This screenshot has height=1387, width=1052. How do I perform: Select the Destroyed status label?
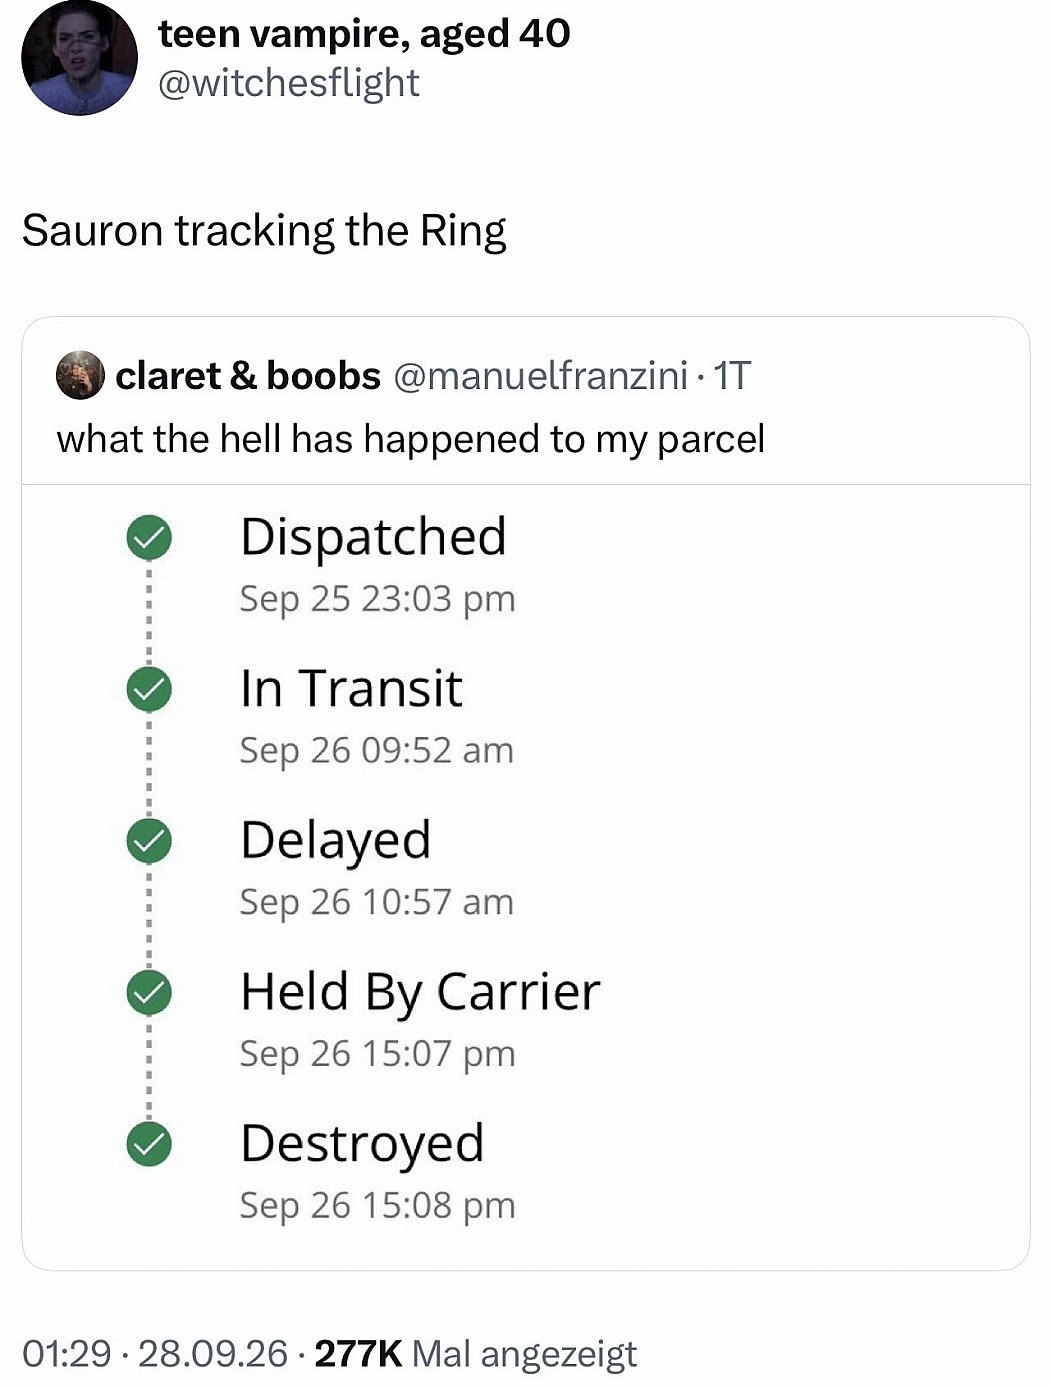[362, 1143]
